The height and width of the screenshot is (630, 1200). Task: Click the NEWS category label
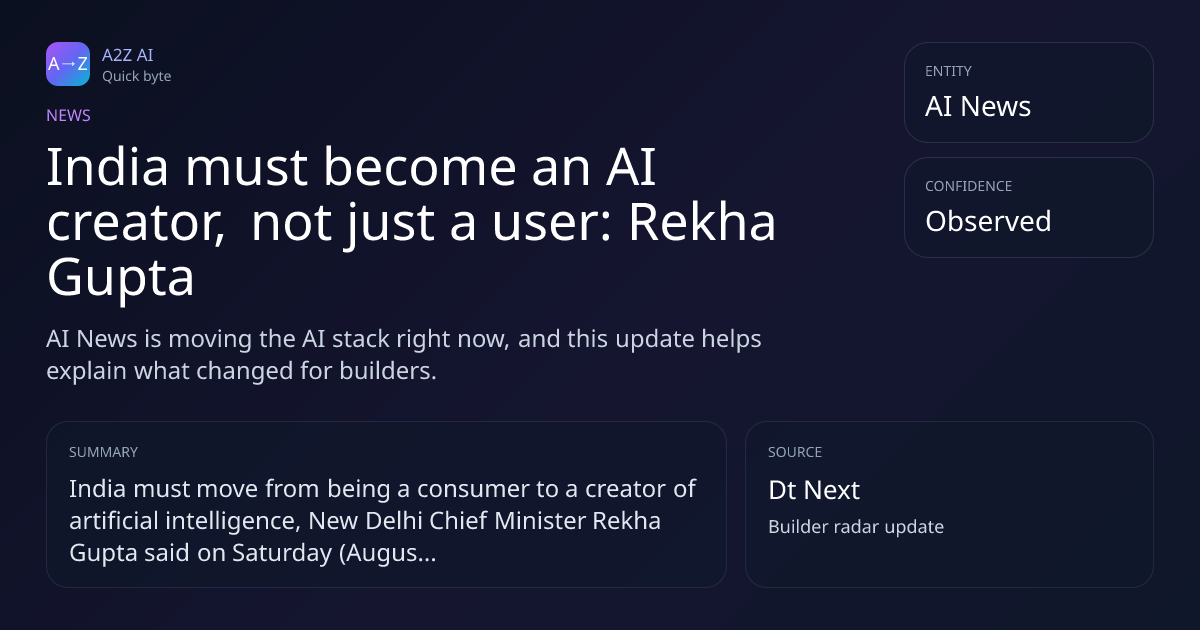(68, 115)
